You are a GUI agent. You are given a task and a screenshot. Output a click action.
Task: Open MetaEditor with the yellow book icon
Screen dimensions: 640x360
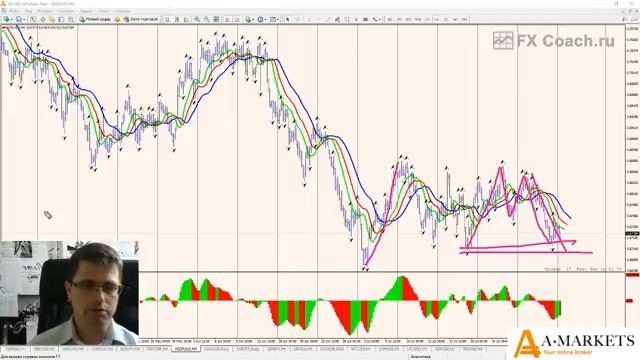click(x=117, y=19)
